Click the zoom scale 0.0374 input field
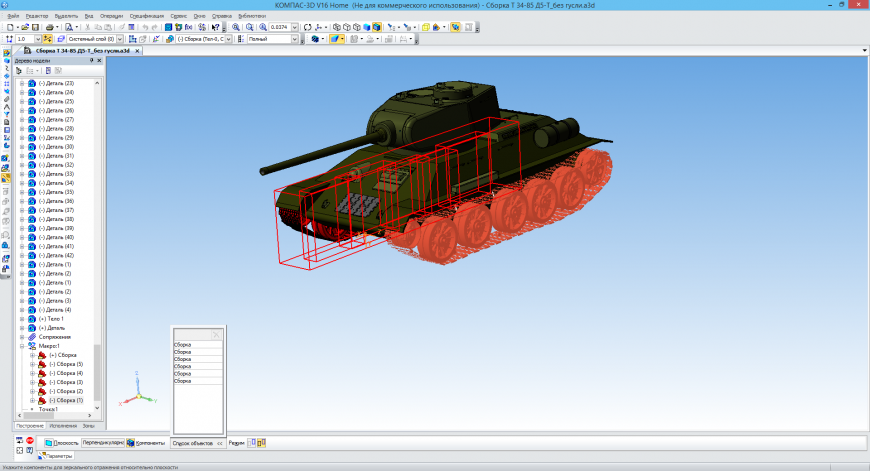This screenshot has width=870, height=471. point(280,27)
